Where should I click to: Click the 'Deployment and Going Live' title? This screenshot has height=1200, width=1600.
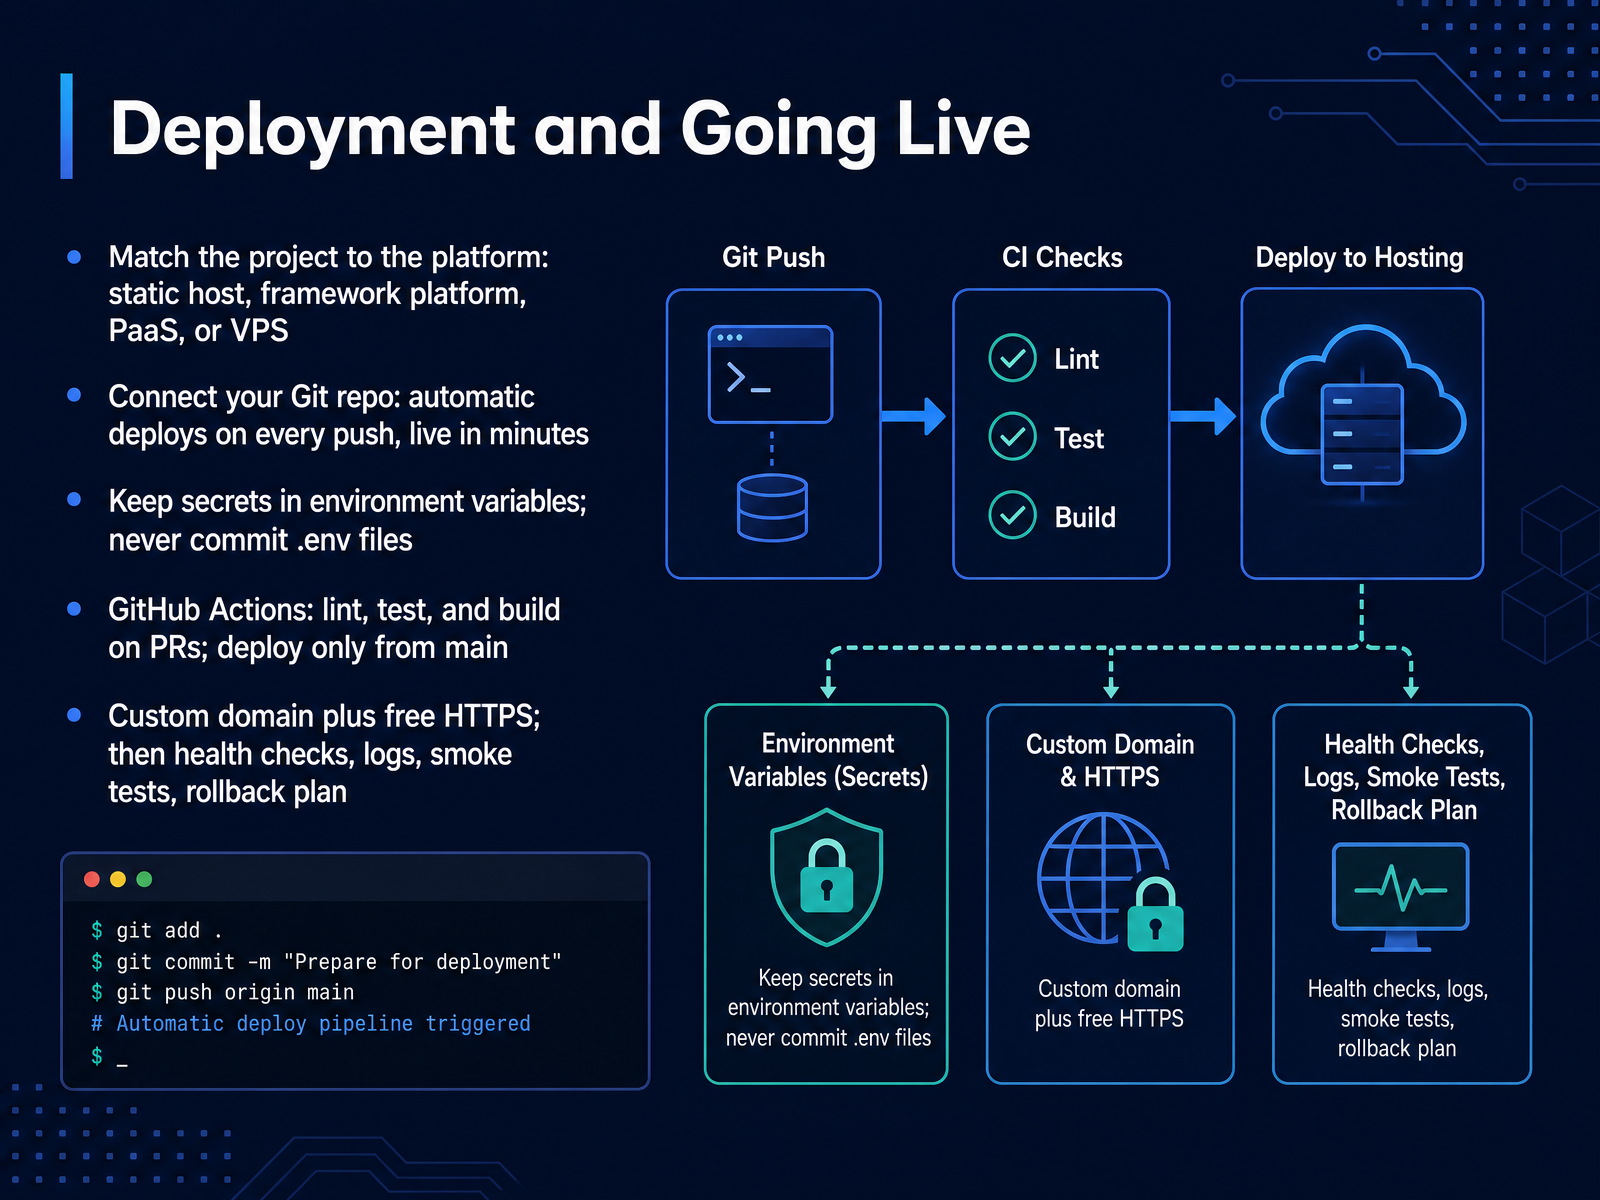(x=570, y=129)
